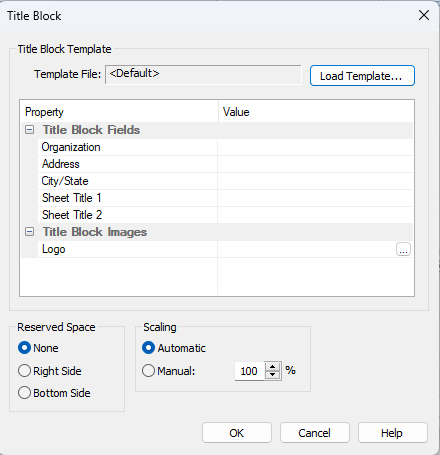Viewport: 440px width, 455px height.
Task: Close the Title Block dialog window
Action: tap(424, 15)
